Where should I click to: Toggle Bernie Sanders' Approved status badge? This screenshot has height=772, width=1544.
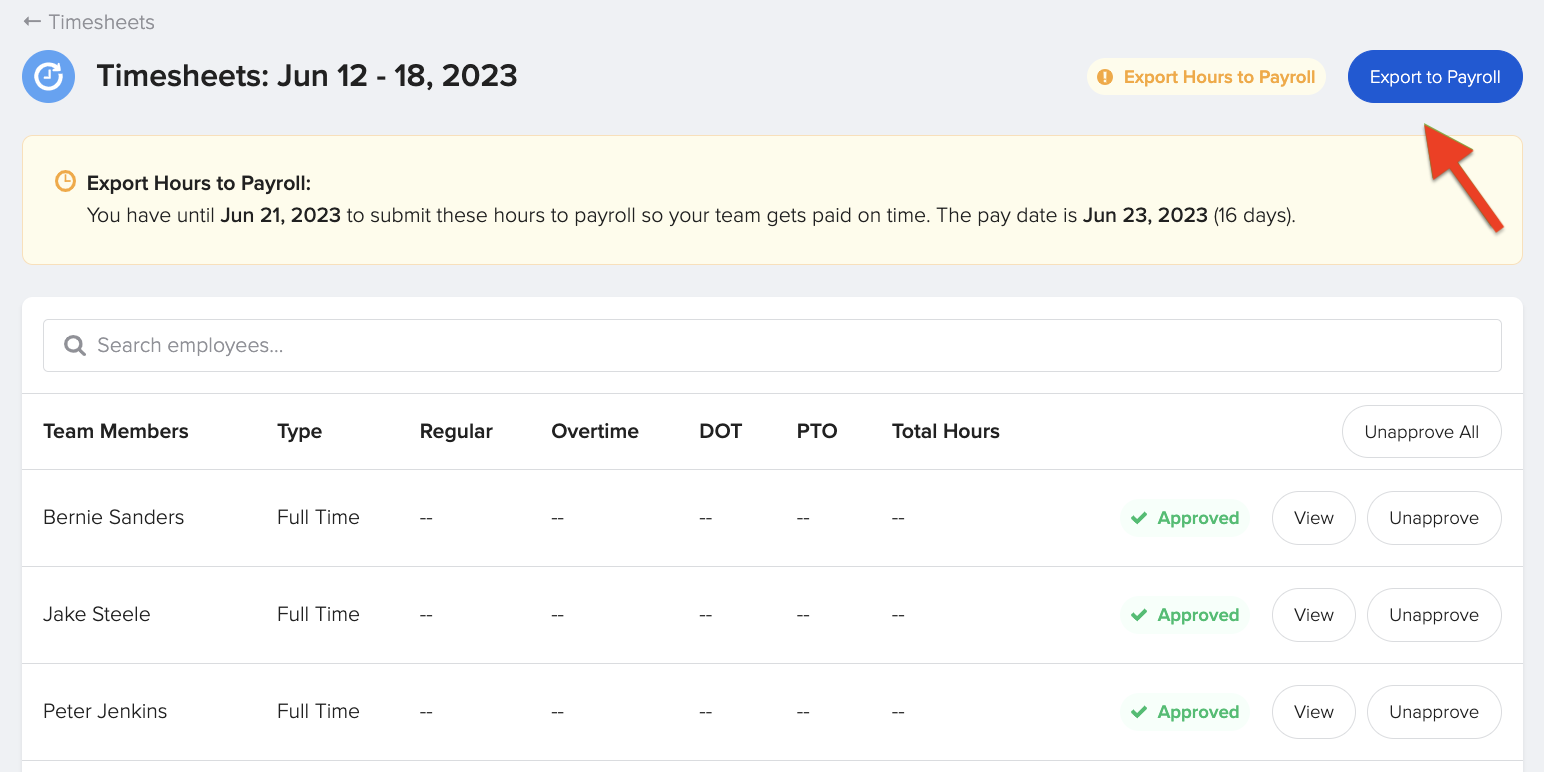click(1185, 518)
